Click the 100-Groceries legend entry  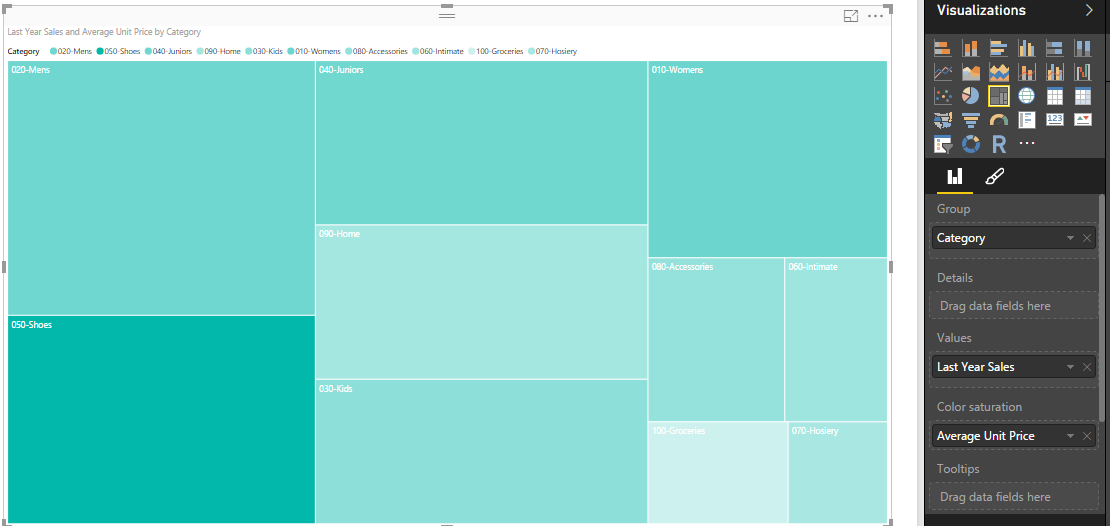(x=496, y=51)
